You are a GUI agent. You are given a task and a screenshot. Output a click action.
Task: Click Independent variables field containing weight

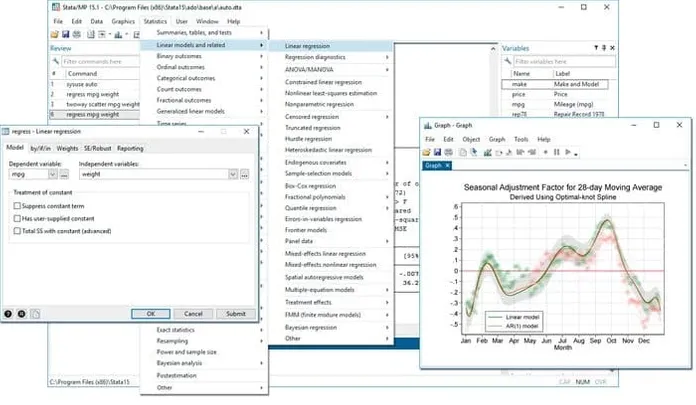(x=154, y=175)
